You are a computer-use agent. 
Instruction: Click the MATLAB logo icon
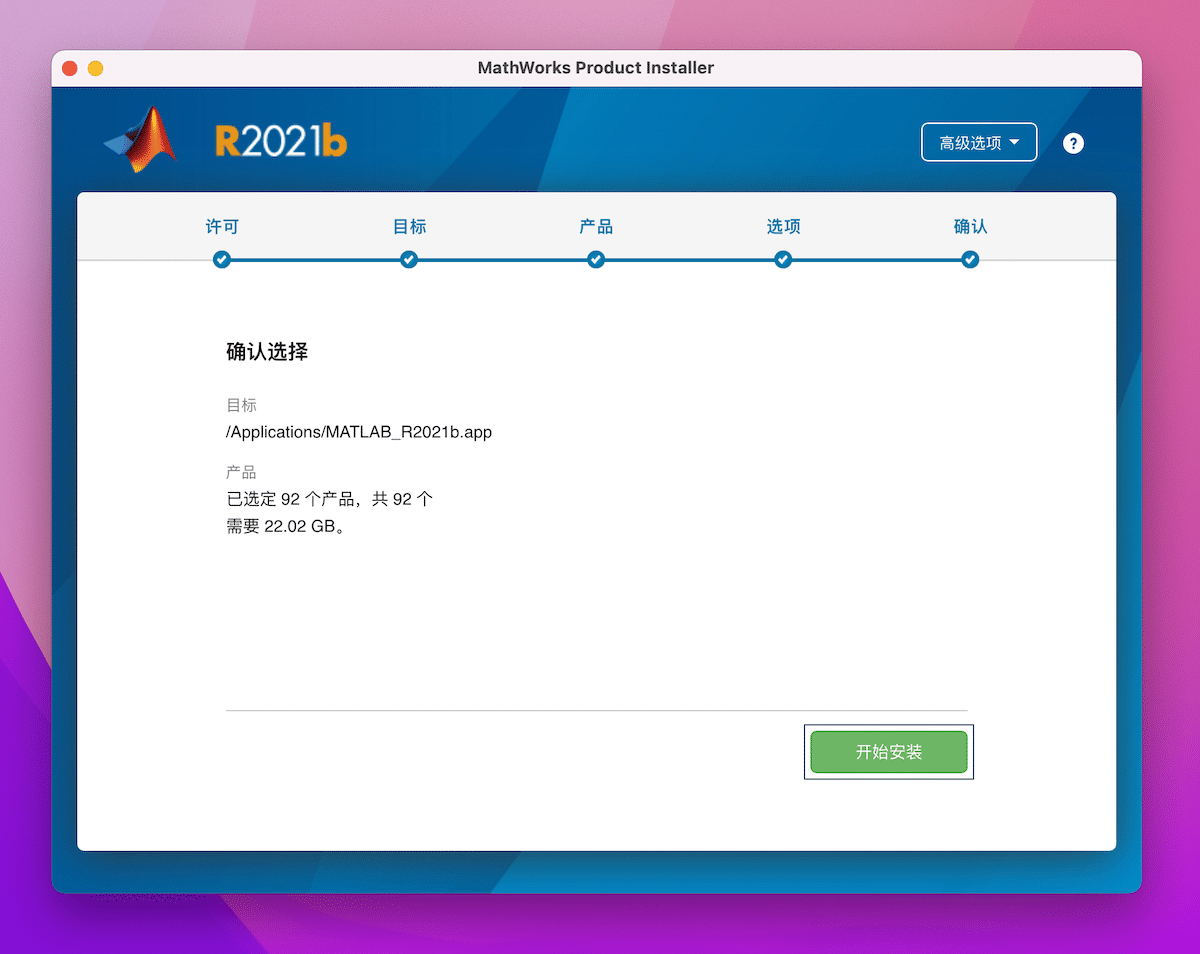pos(140,140)
